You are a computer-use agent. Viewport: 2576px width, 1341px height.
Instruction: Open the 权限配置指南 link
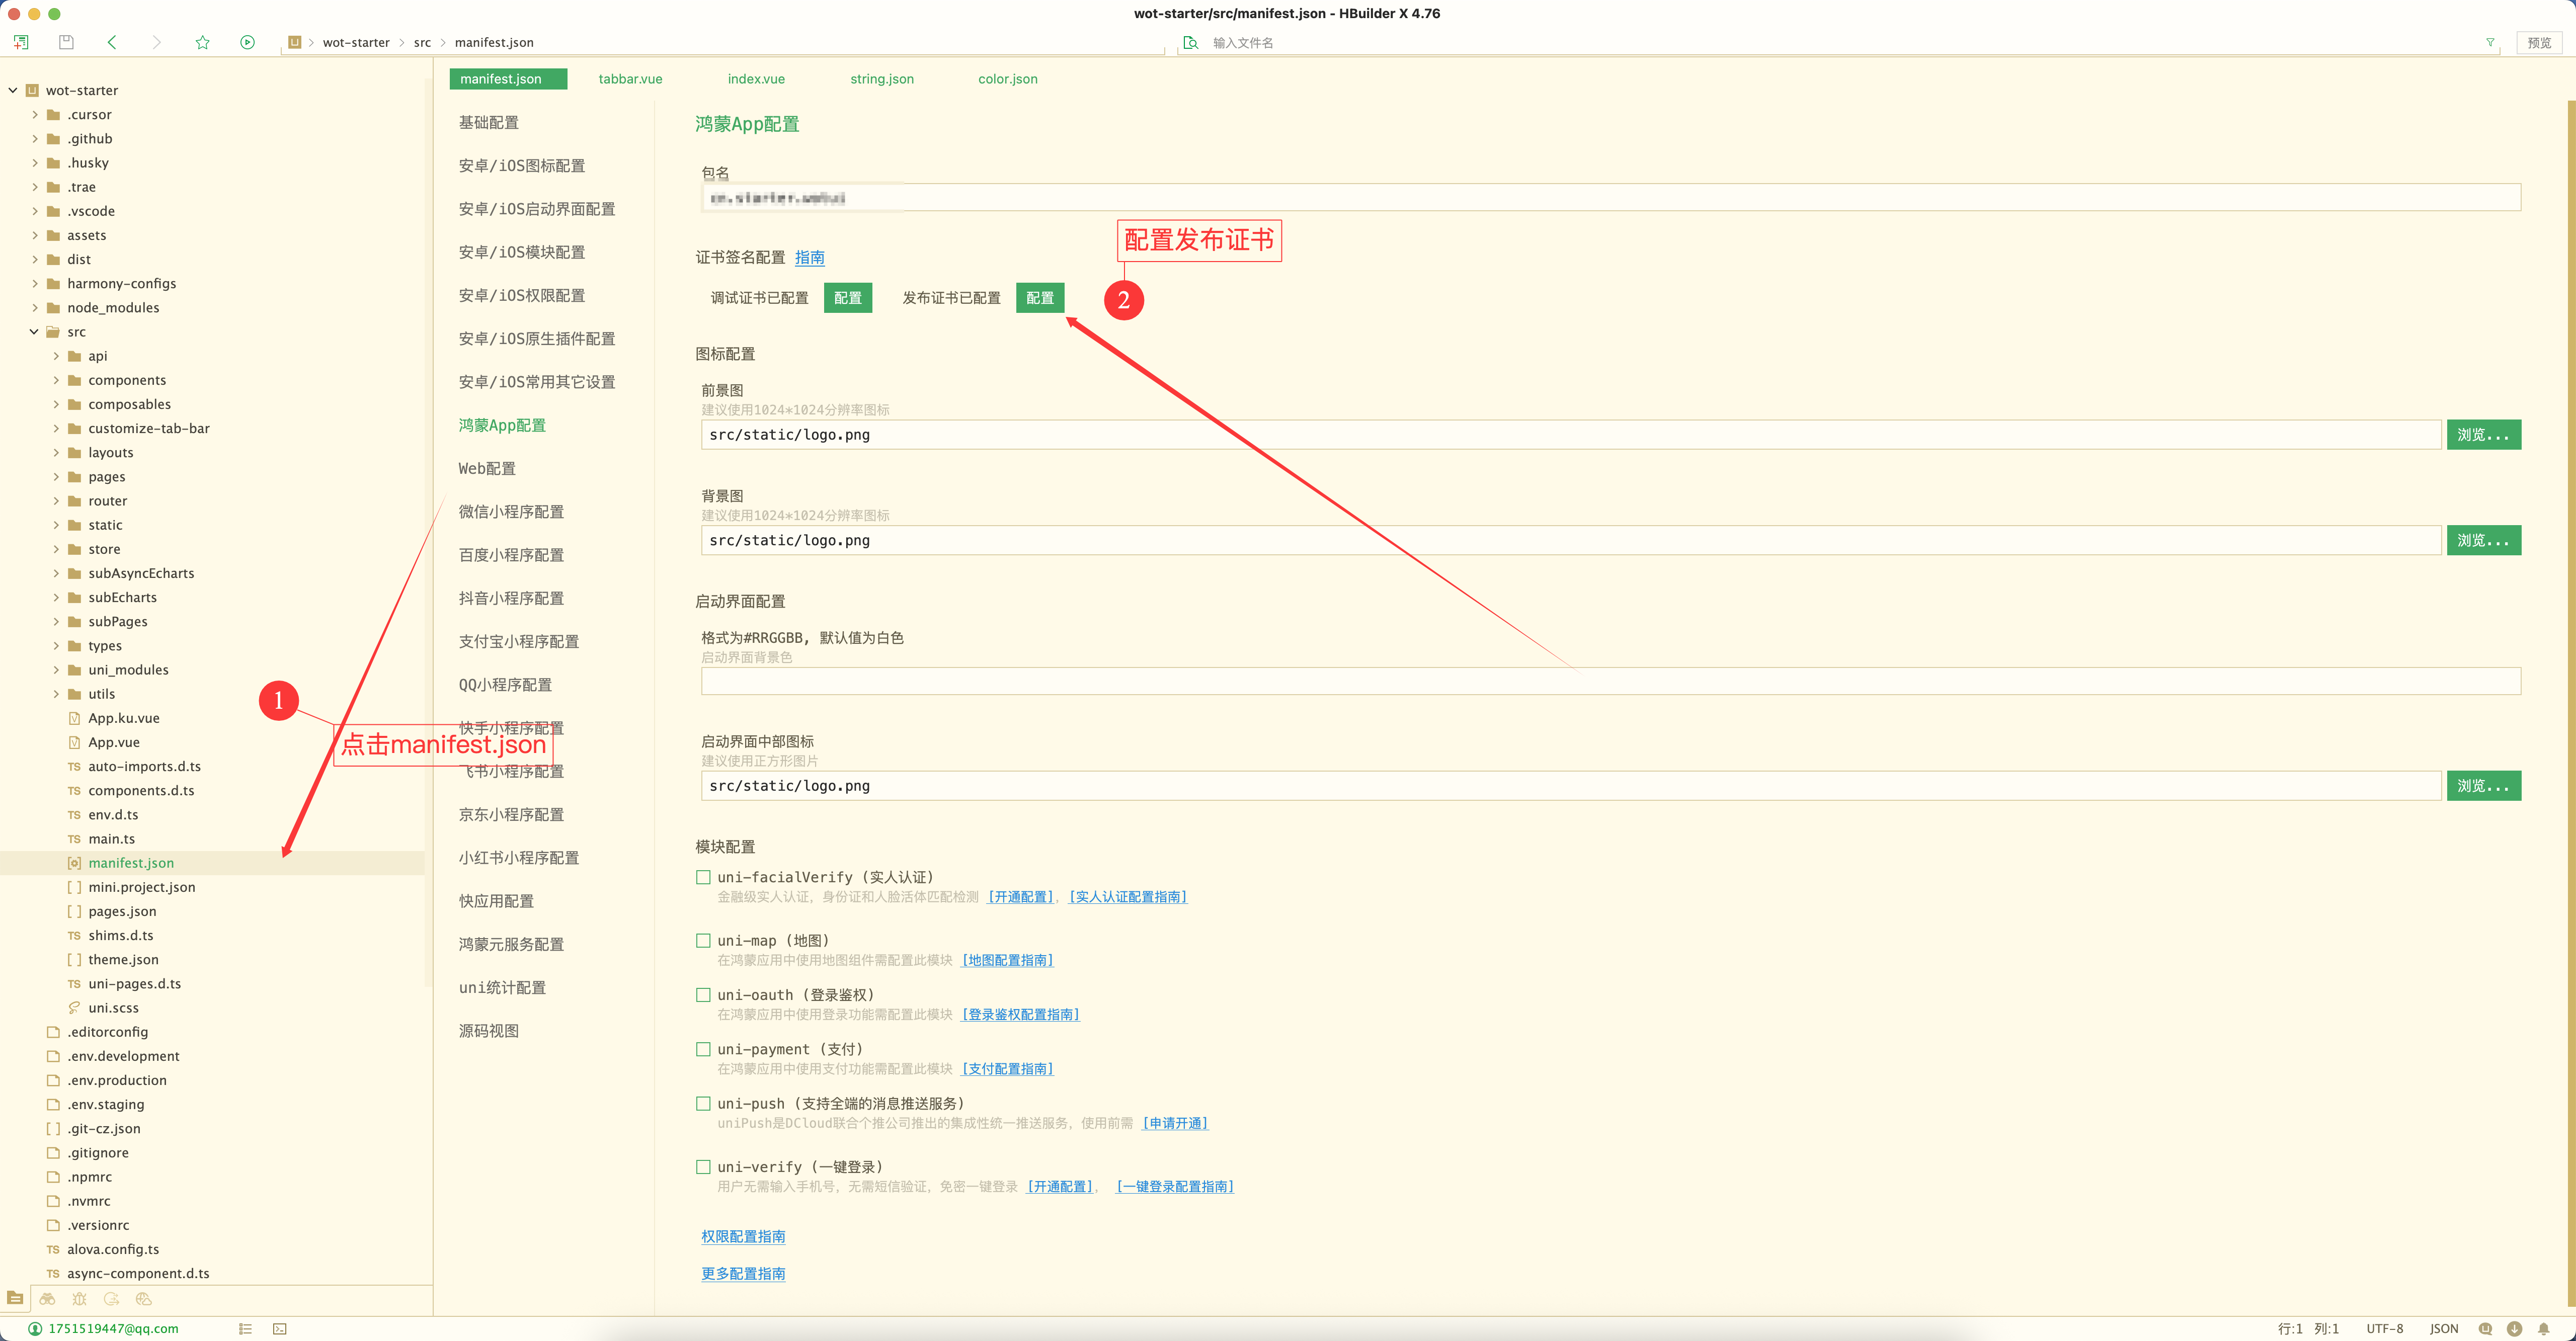click(x=743, y=1237)
